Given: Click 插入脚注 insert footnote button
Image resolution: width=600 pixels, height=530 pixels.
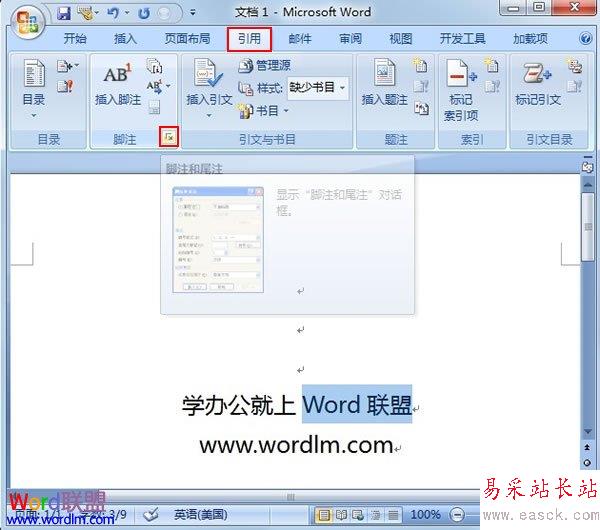Looking at the screenshot, I should point(118,84).
